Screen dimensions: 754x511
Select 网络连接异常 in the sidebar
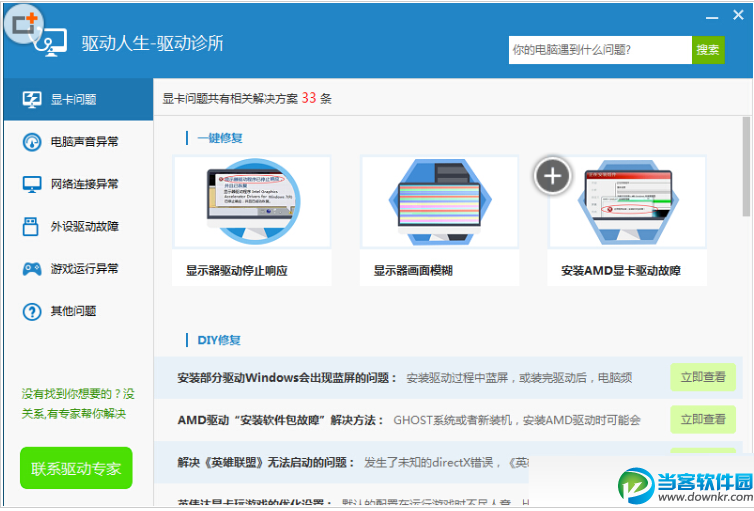(78, 184)
